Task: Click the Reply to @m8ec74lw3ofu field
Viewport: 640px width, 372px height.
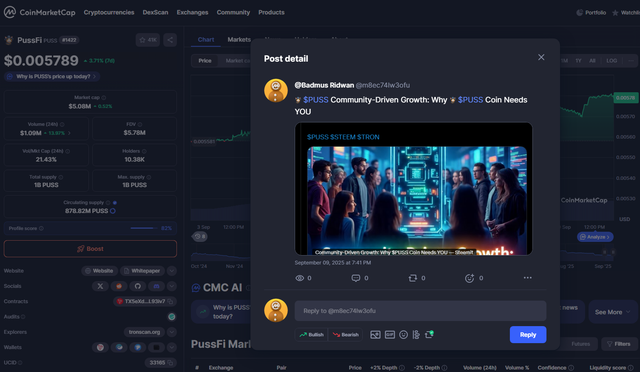Action: pyautogui.click(x=420, y=311)
